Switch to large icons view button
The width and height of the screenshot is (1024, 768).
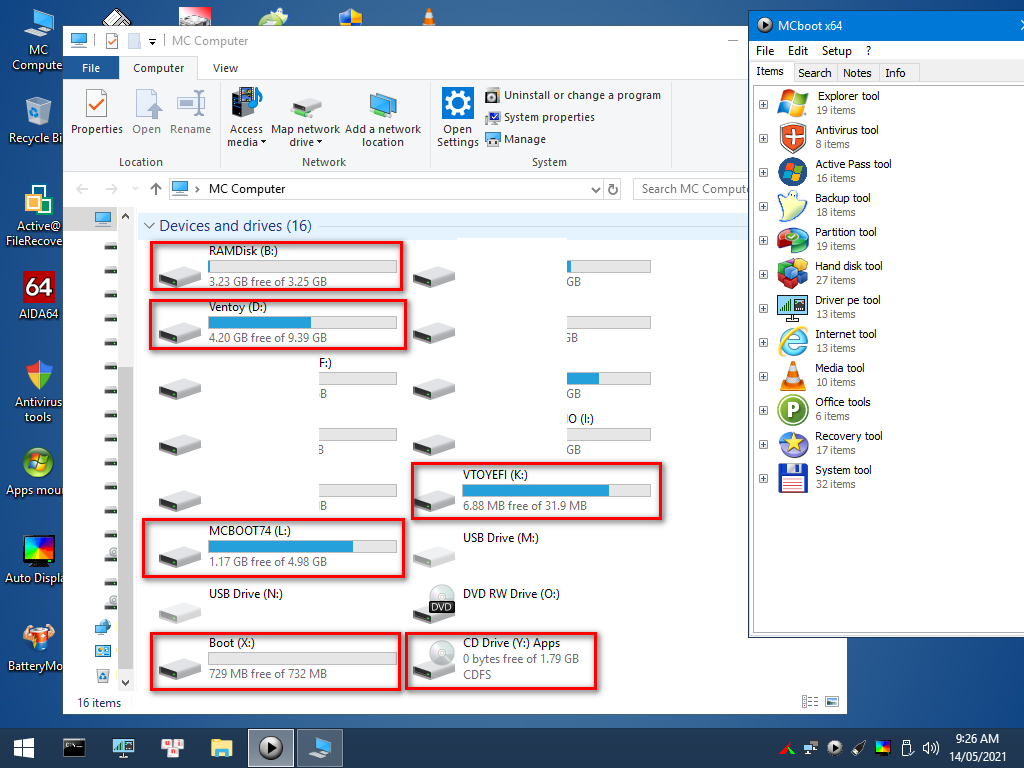point(832,701)
